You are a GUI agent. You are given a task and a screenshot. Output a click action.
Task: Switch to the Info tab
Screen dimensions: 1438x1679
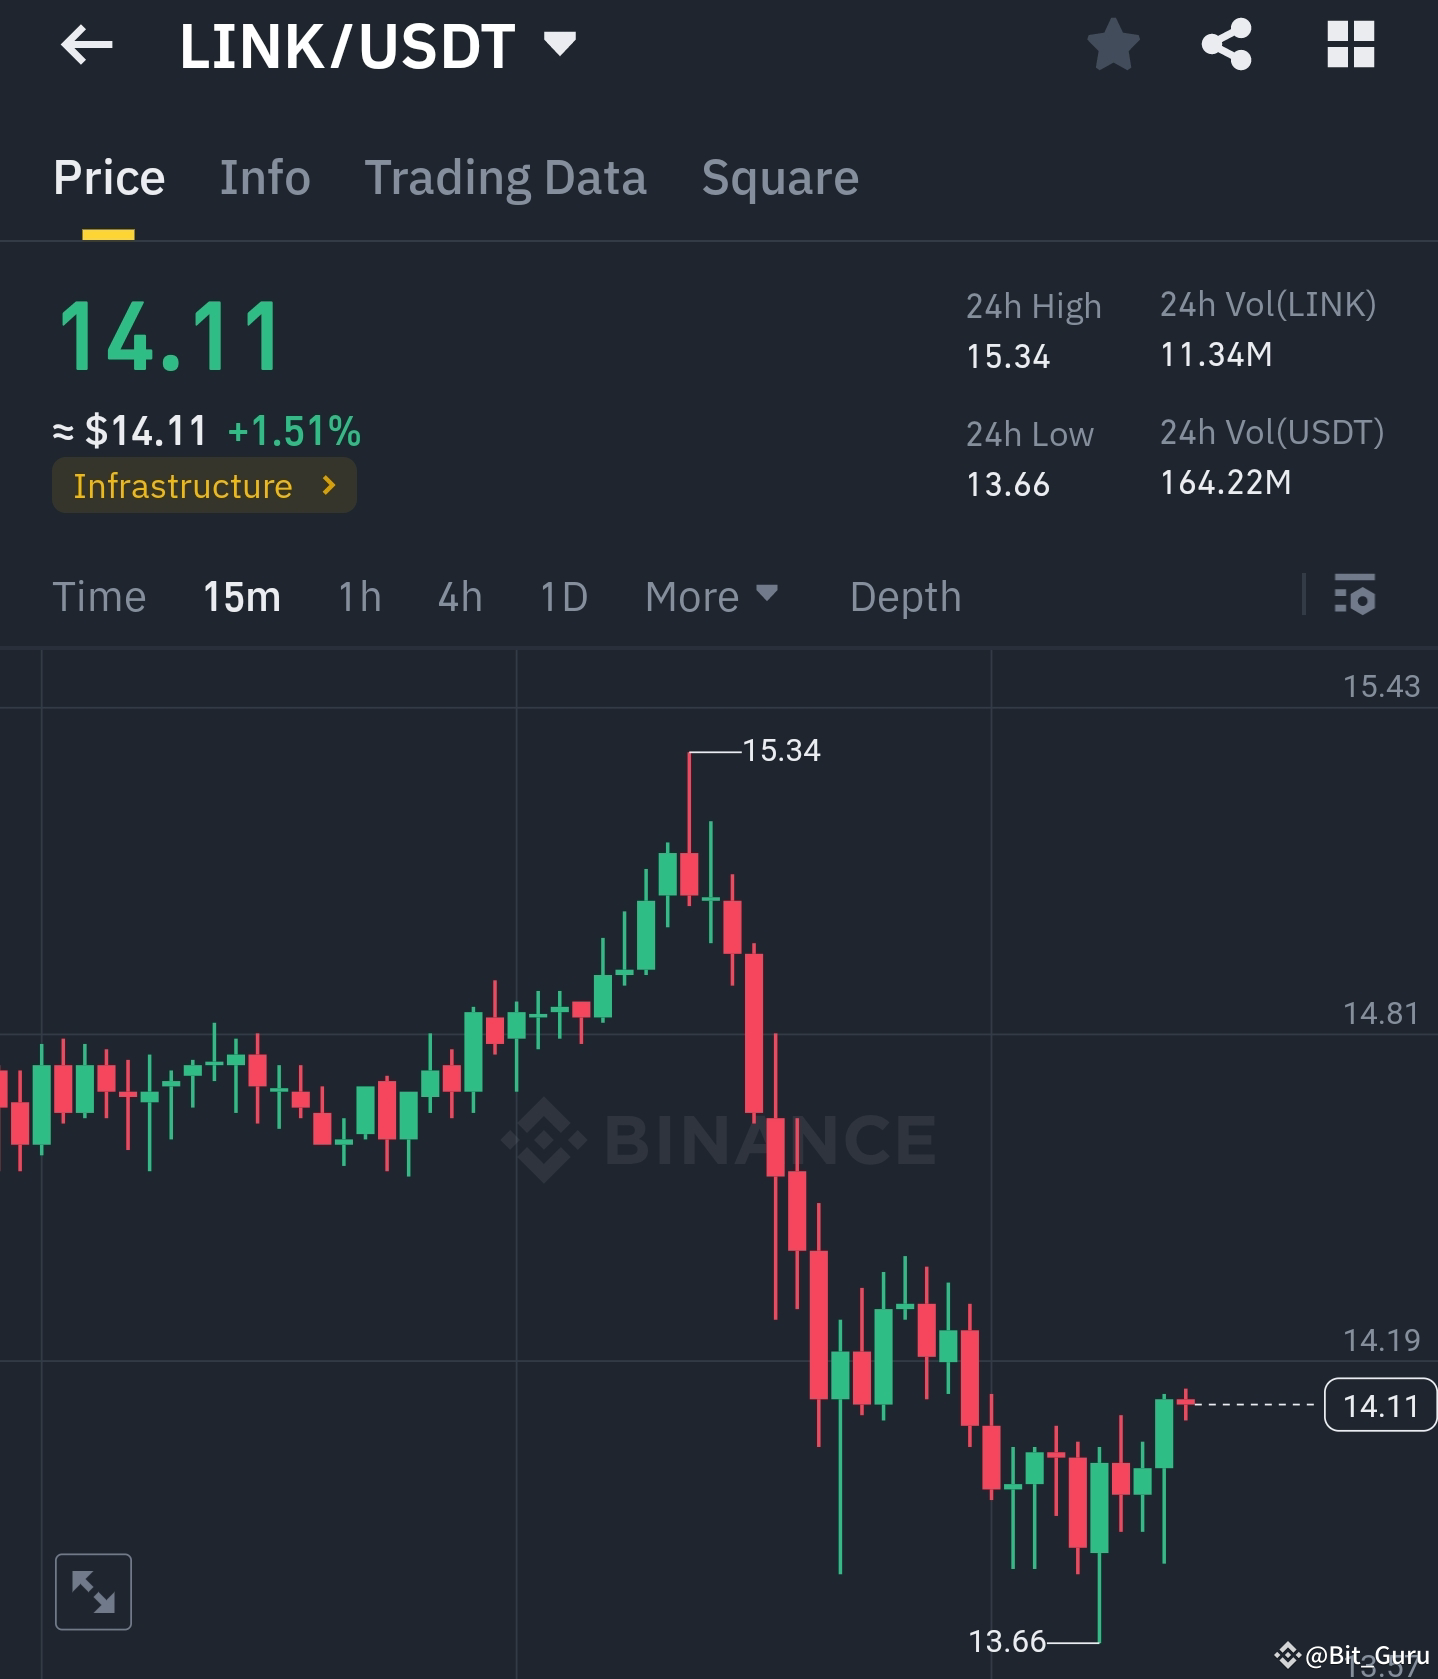coord(264,178)
